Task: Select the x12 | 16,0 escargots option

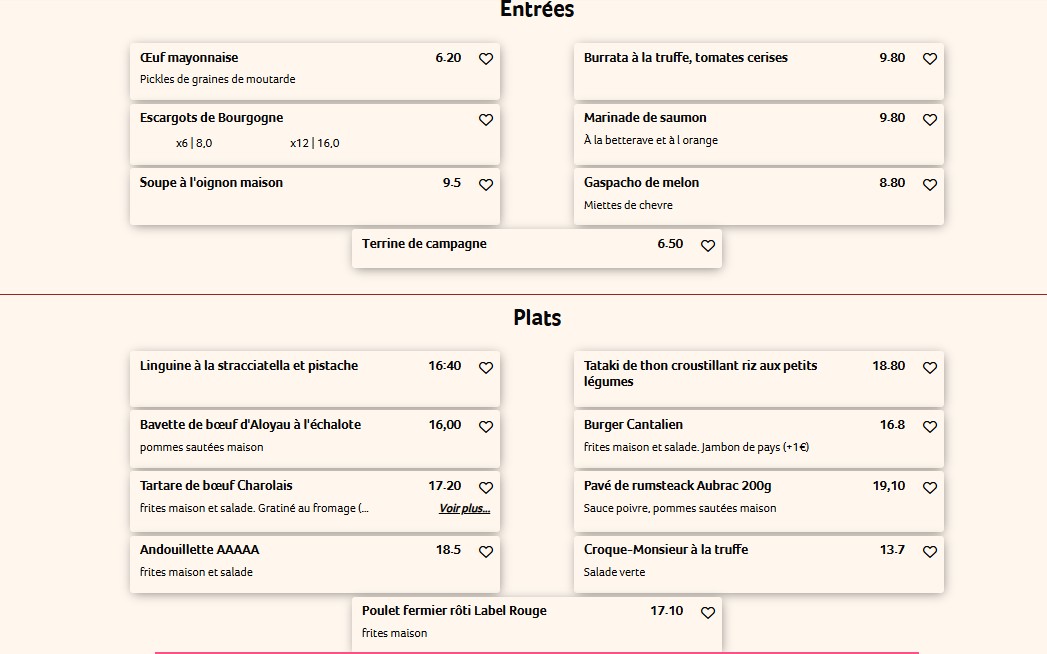Action: [x=315, y=143]
